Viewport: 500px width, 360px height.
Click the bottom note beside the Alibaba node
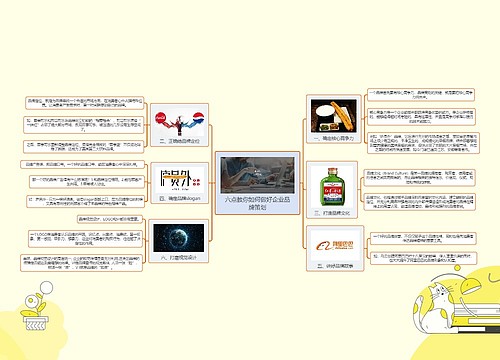click(423, 258)
